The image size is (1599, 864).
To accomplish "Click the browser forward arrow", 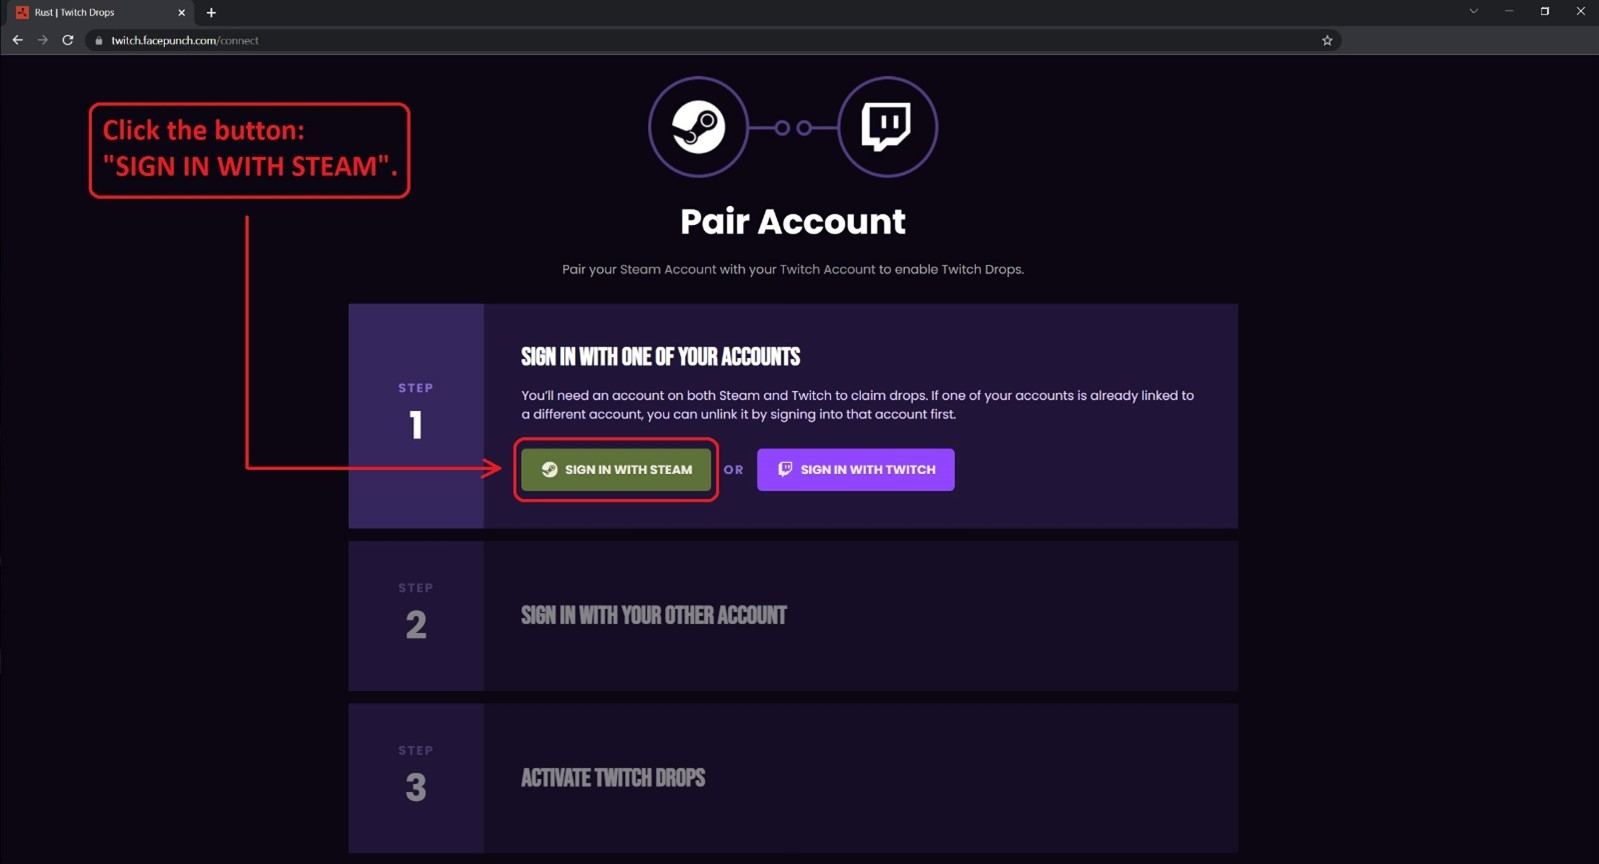I will [42, 40].
